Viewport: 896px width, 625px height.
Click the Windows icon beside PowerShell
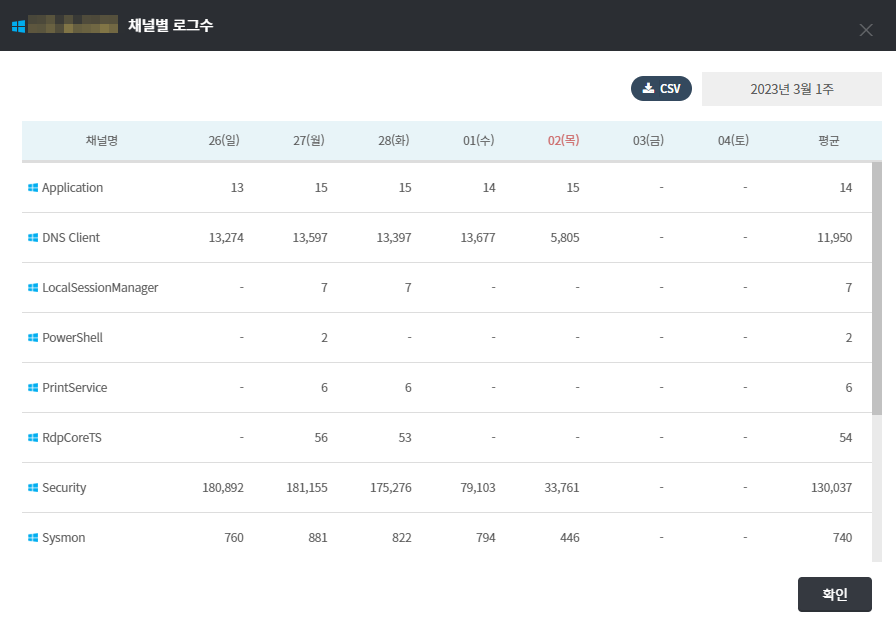point(33,338)
